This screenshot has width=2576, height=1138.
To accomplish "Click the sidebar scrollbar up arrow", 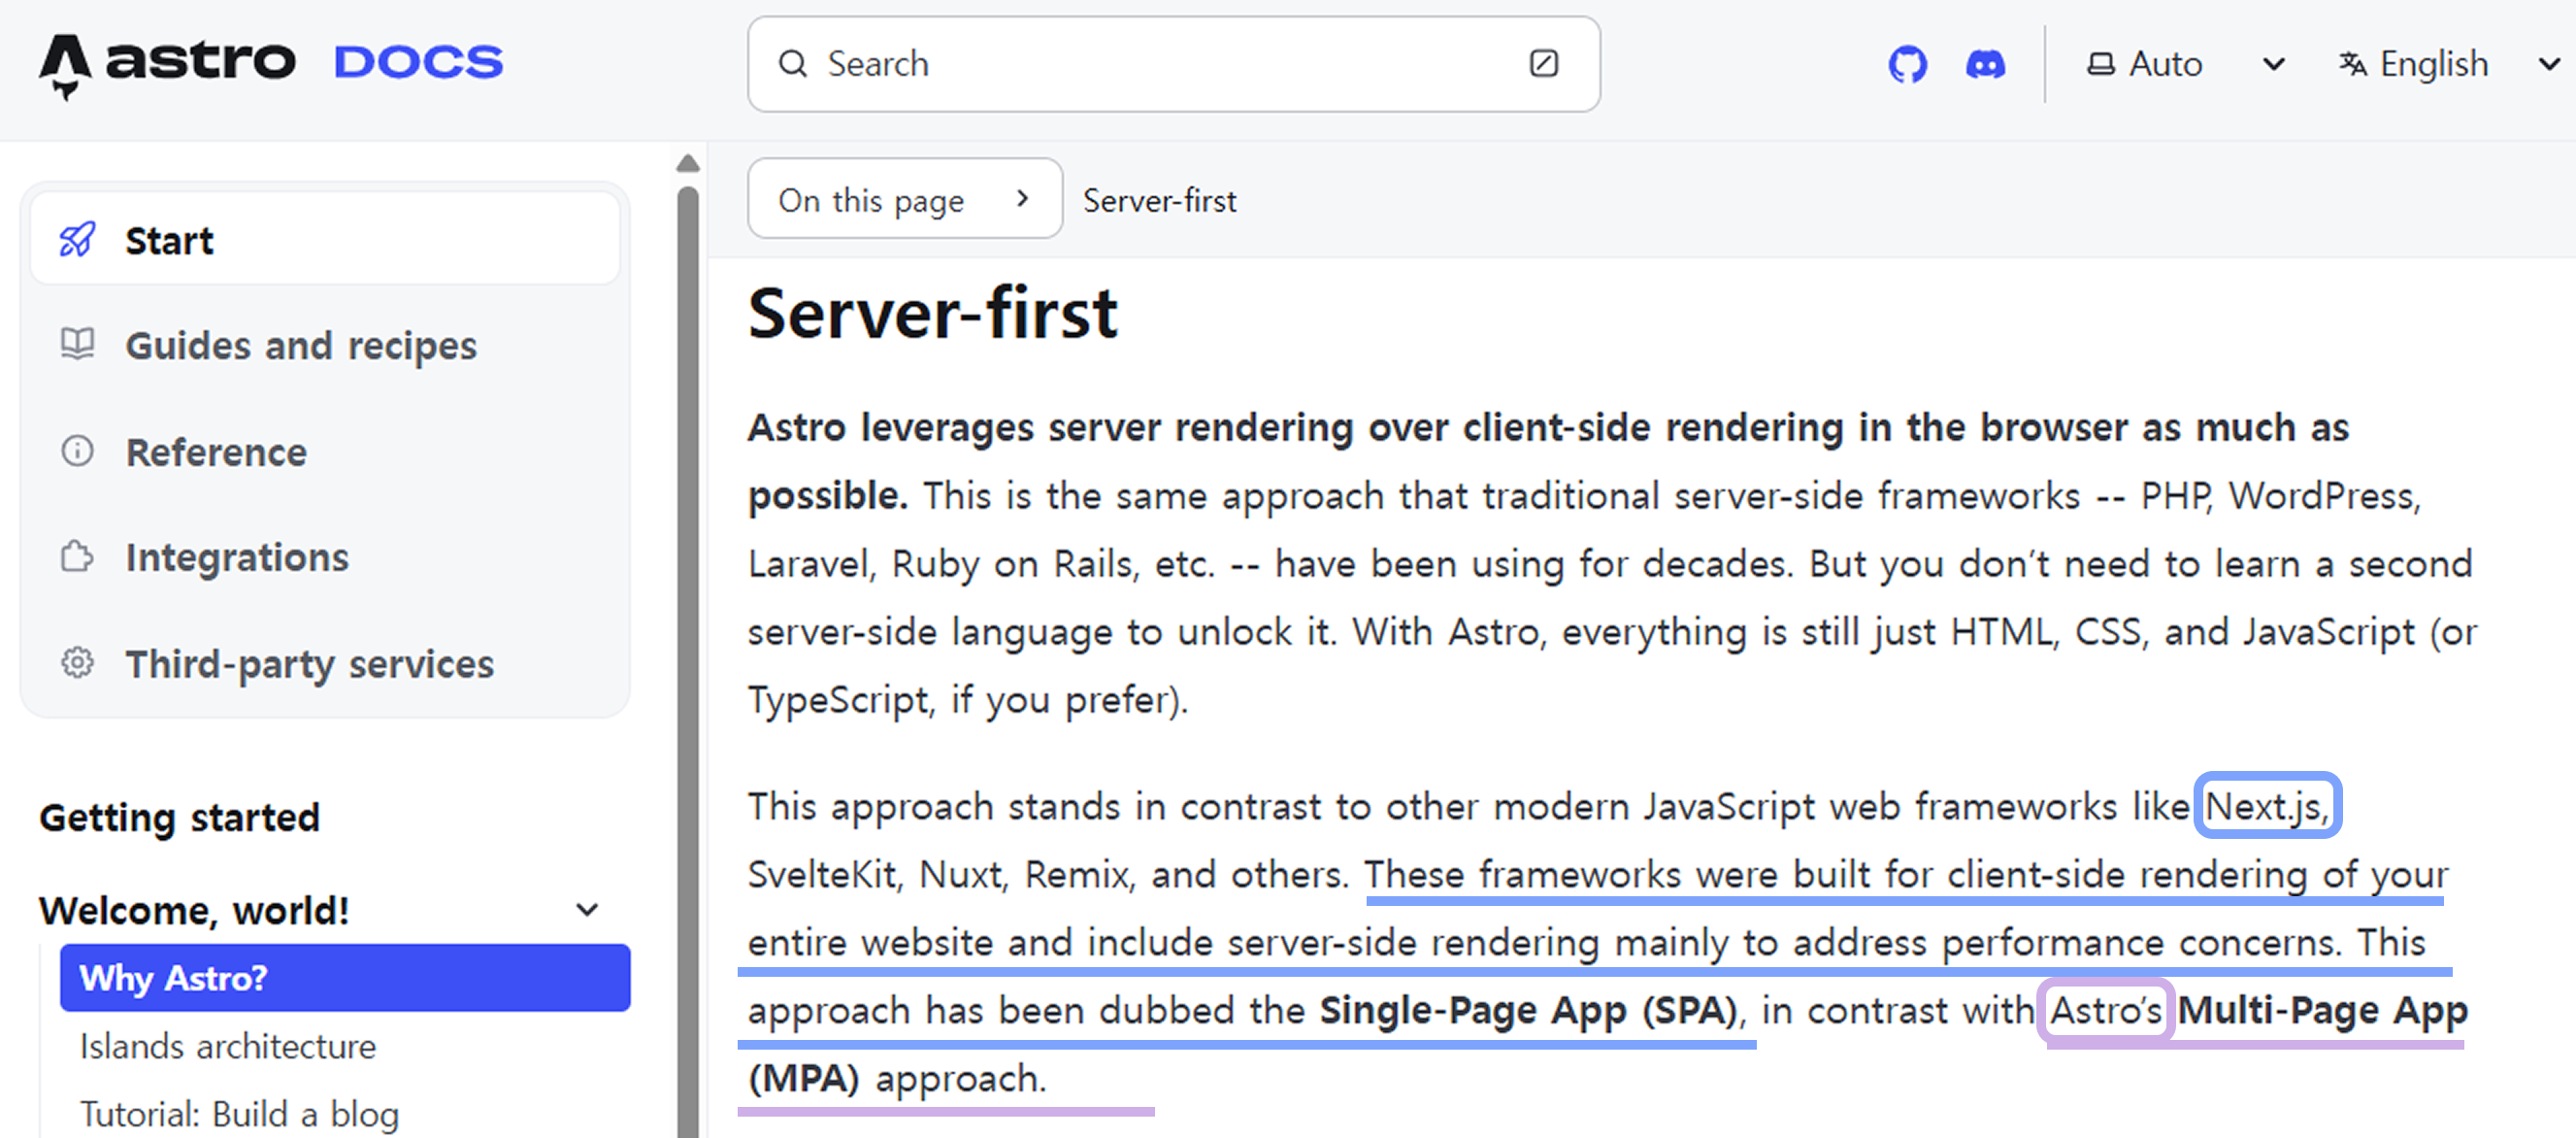I will [x=687, y=163].
